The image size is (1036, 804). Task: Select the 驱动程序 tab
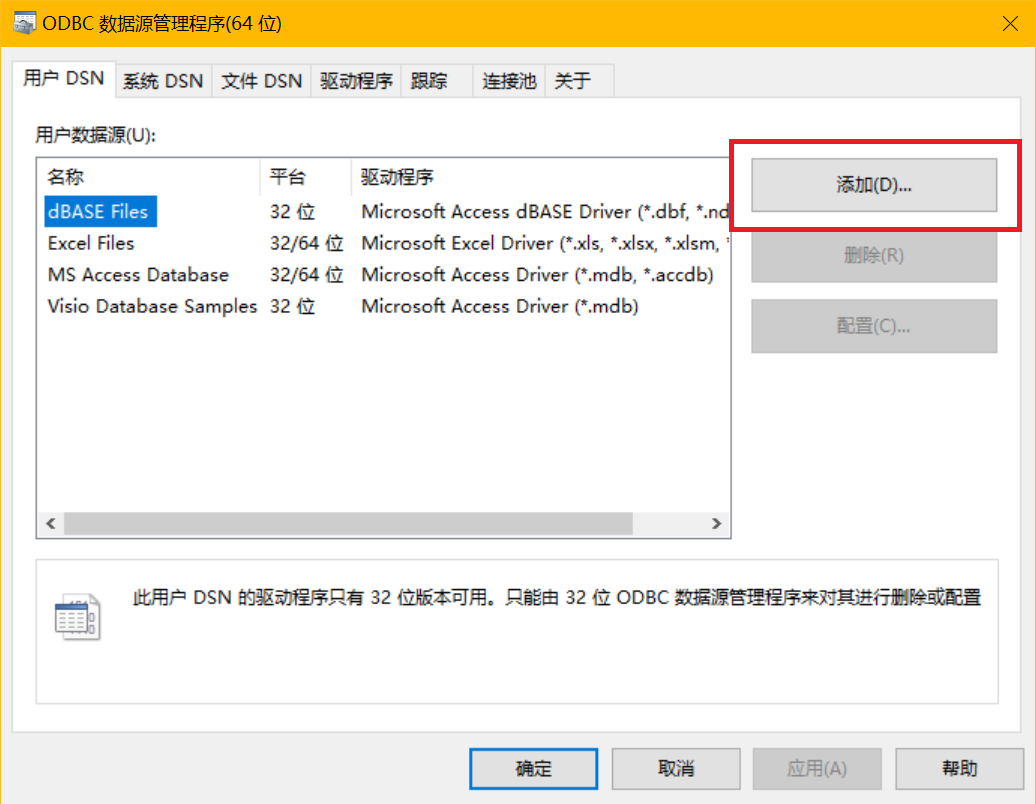coord(356,82)
